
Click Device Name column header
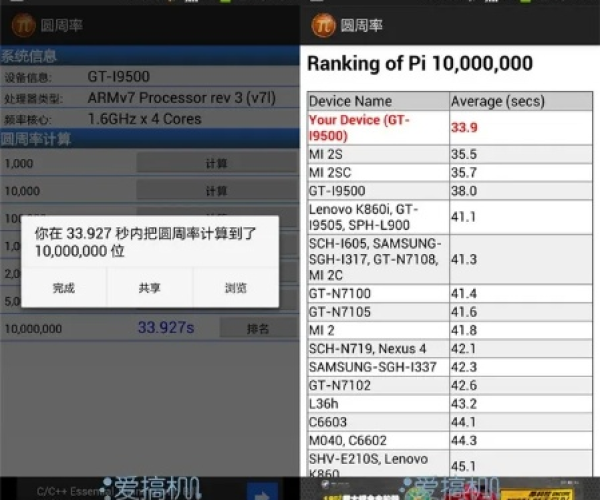378,101
